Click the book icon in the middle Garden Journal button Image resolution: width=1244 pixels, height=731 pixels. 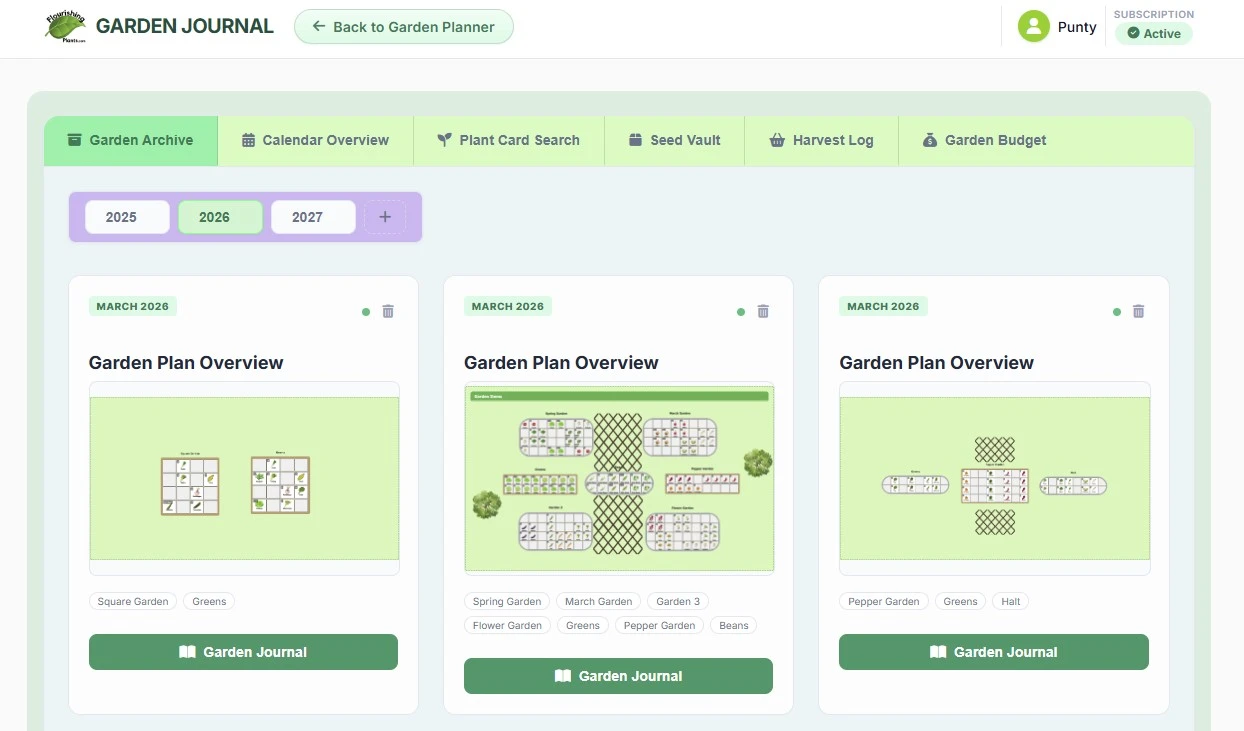point(564,675)
